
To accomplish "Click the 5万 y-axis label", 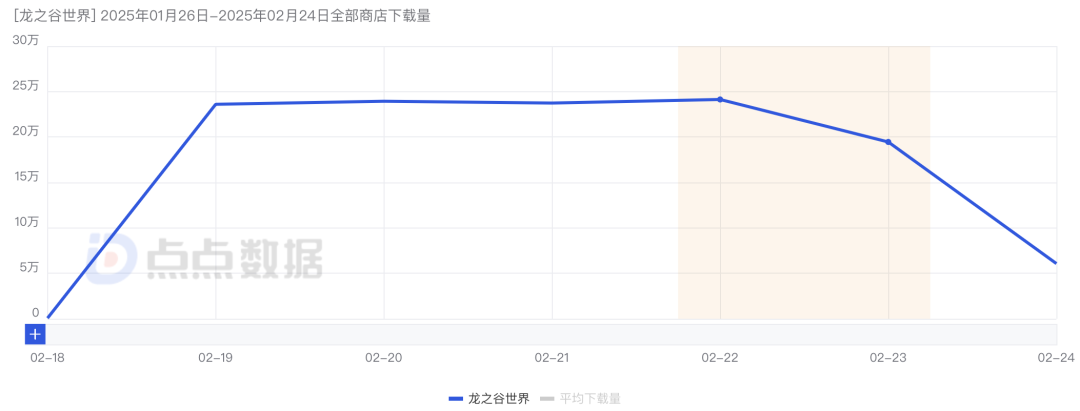I will click(x=30, y=268).
